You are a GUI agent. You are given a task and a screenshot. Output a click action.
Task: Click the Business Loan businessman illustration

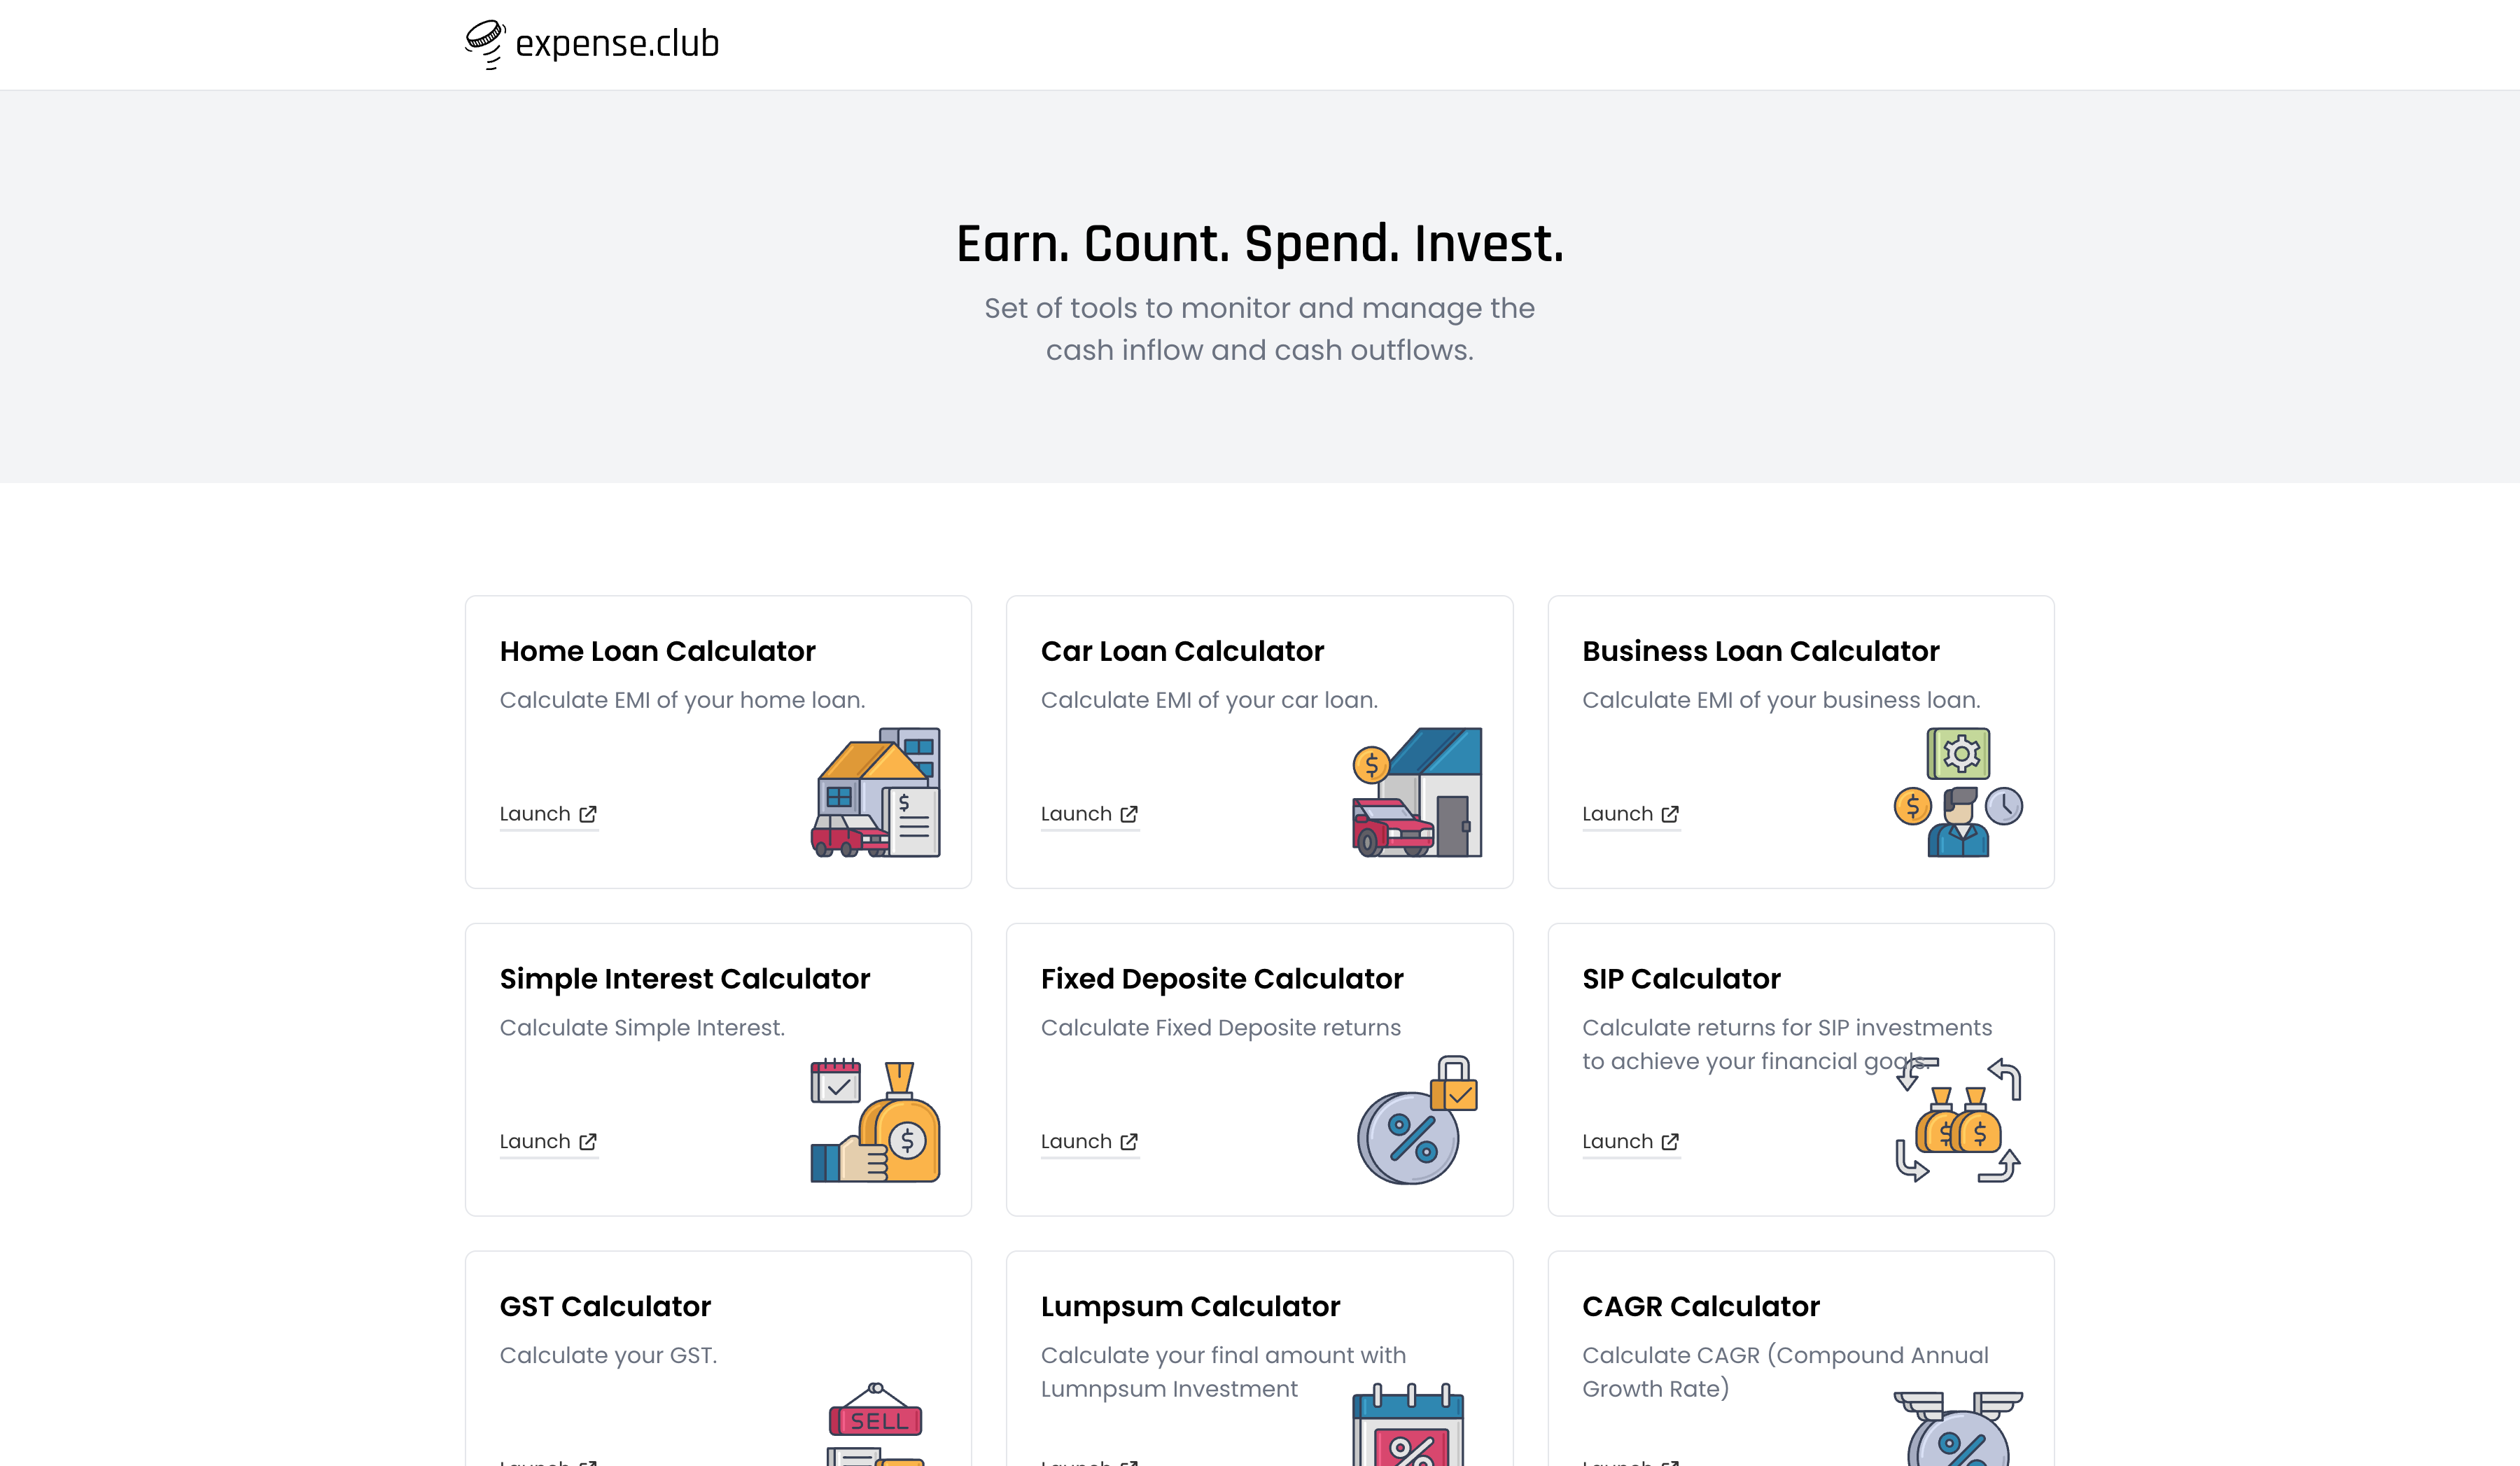[1958, 792]
